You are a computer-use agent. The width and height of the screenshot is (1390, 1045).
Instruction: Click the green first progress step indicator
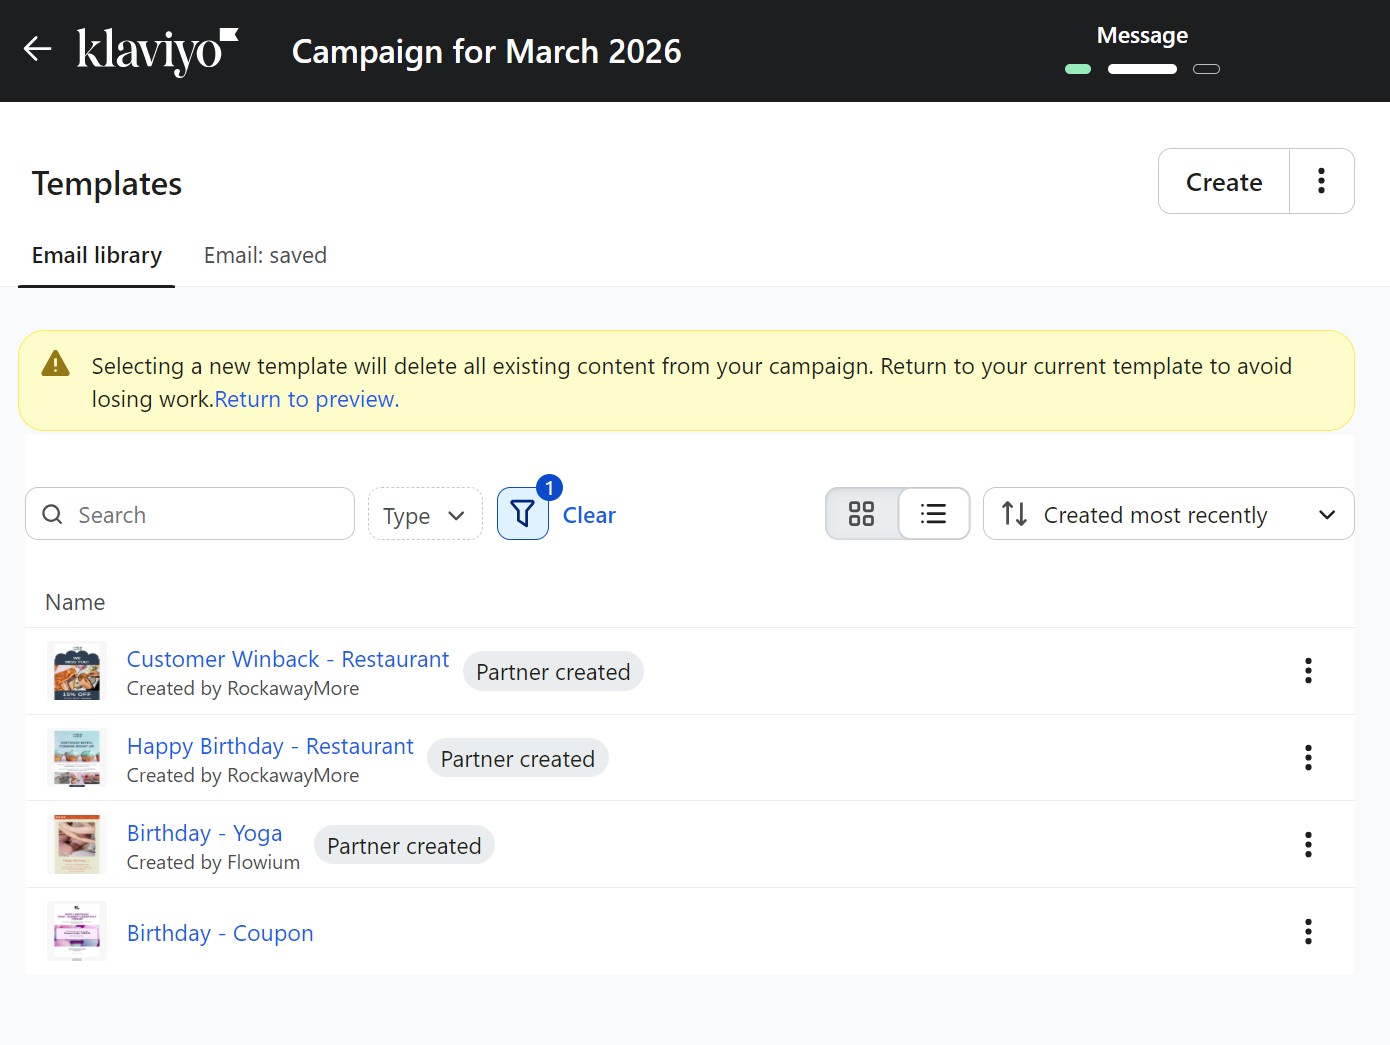click(x=1078, y=69)
